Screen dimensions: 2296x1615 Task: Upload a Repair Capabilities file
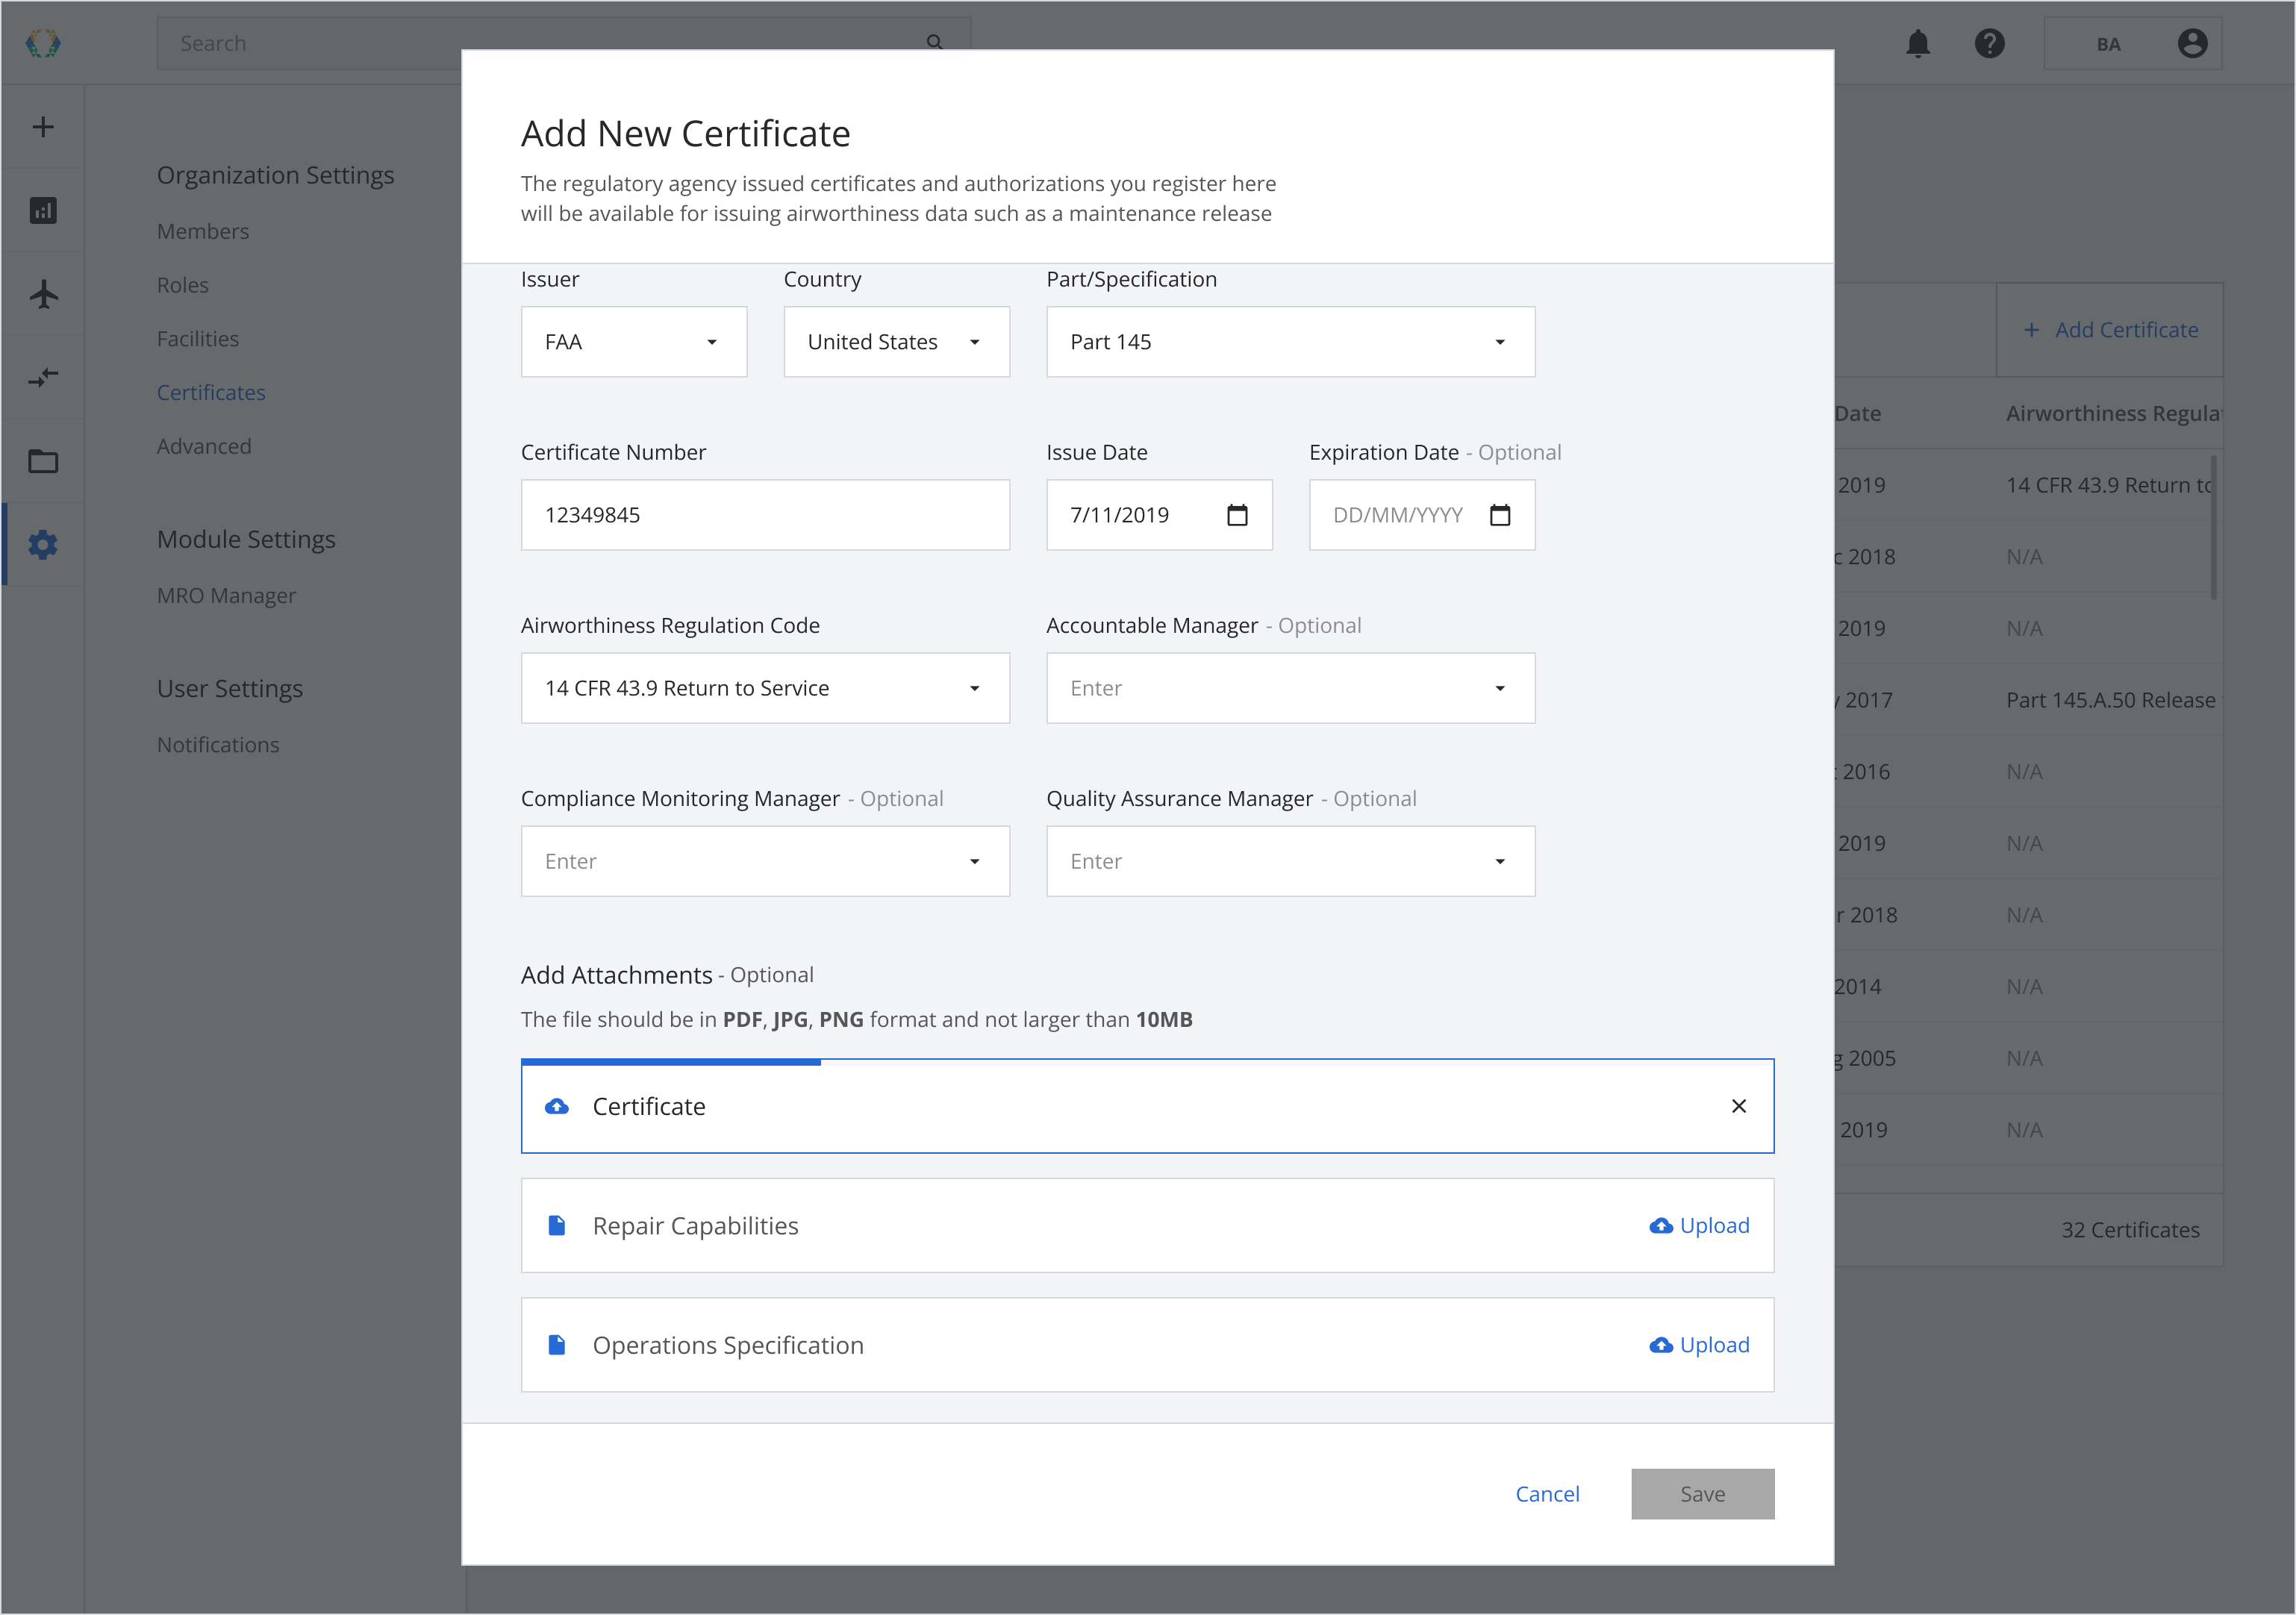[1700, 1226]
